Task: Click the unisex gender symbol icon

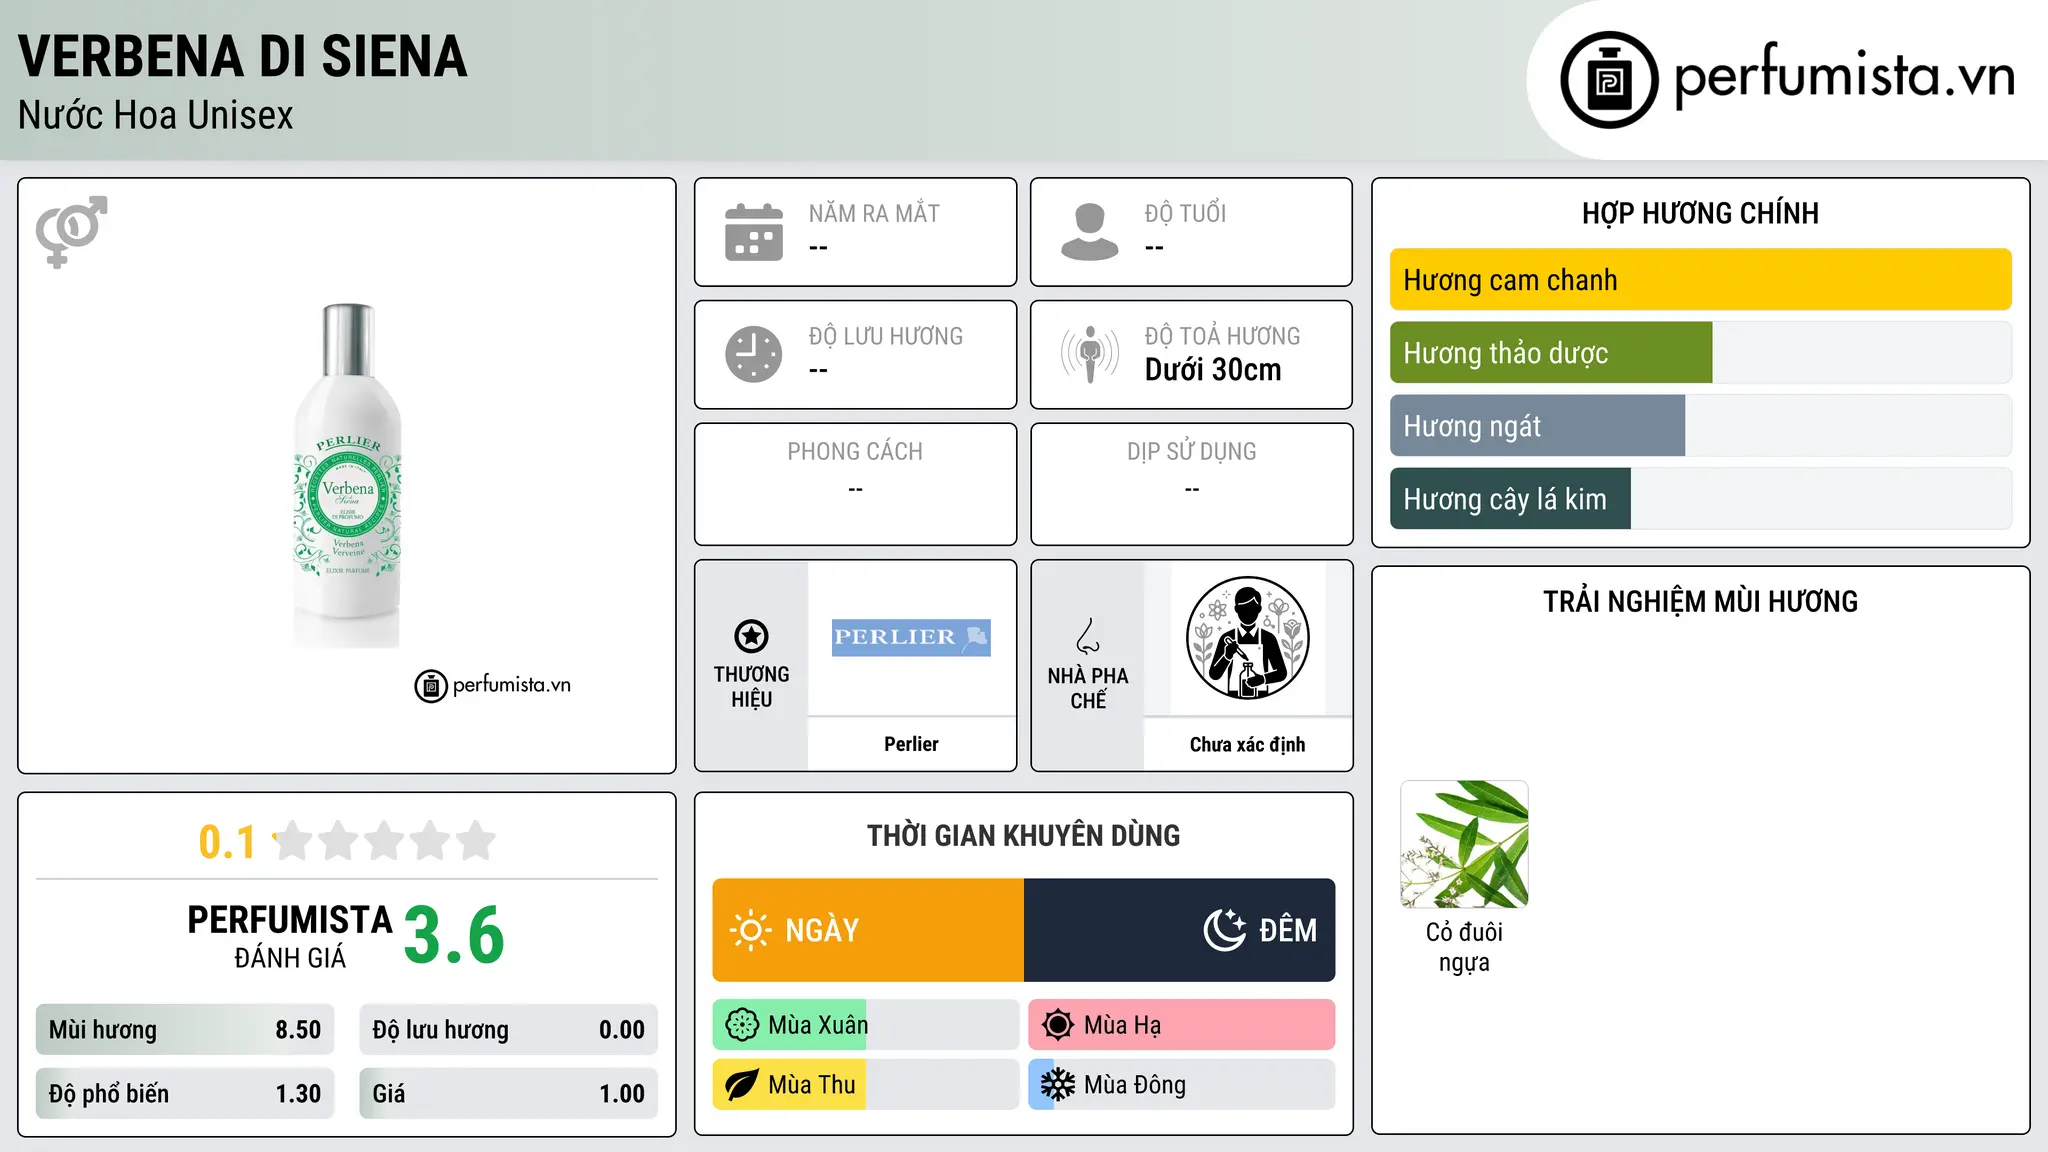Action: (71, 231)
